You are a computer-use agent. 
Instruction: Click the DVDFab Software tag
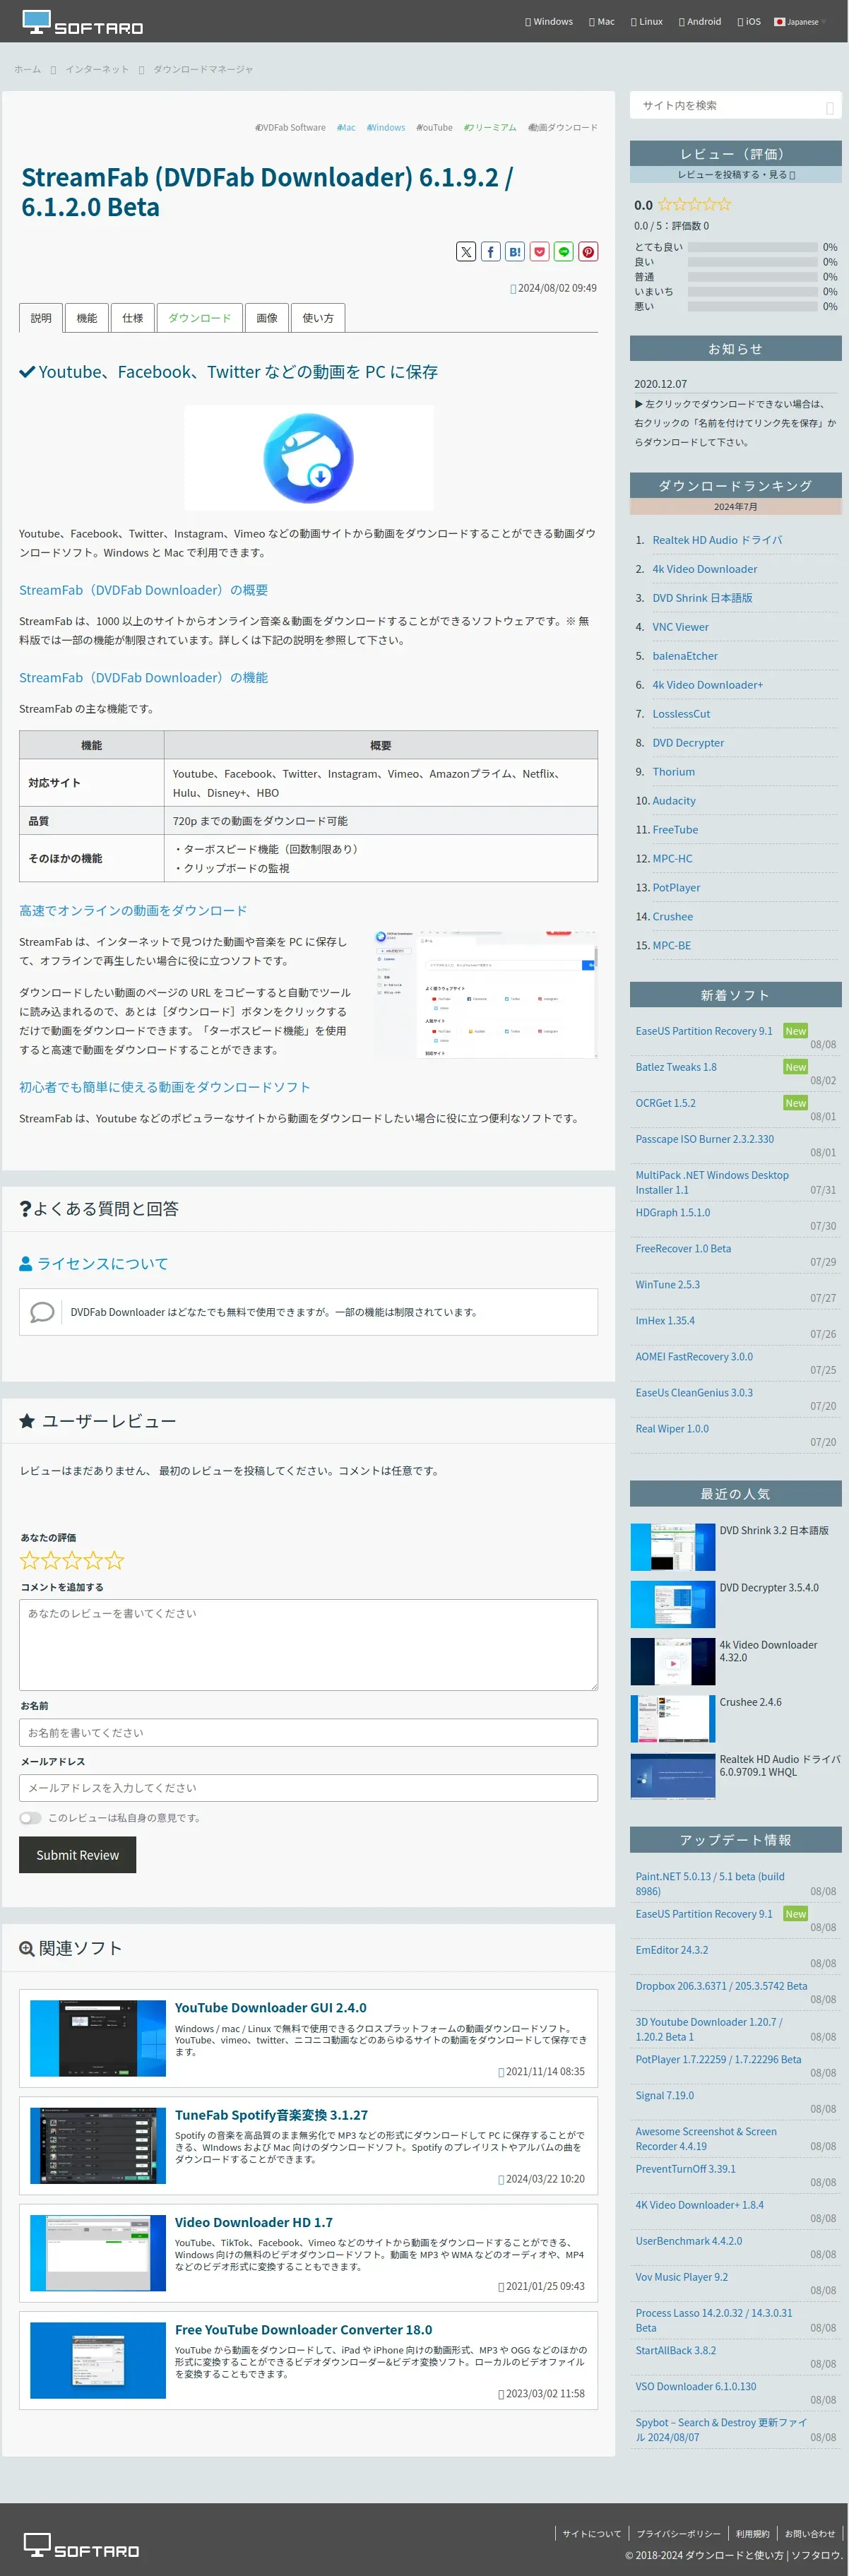(x=290, y=128)
